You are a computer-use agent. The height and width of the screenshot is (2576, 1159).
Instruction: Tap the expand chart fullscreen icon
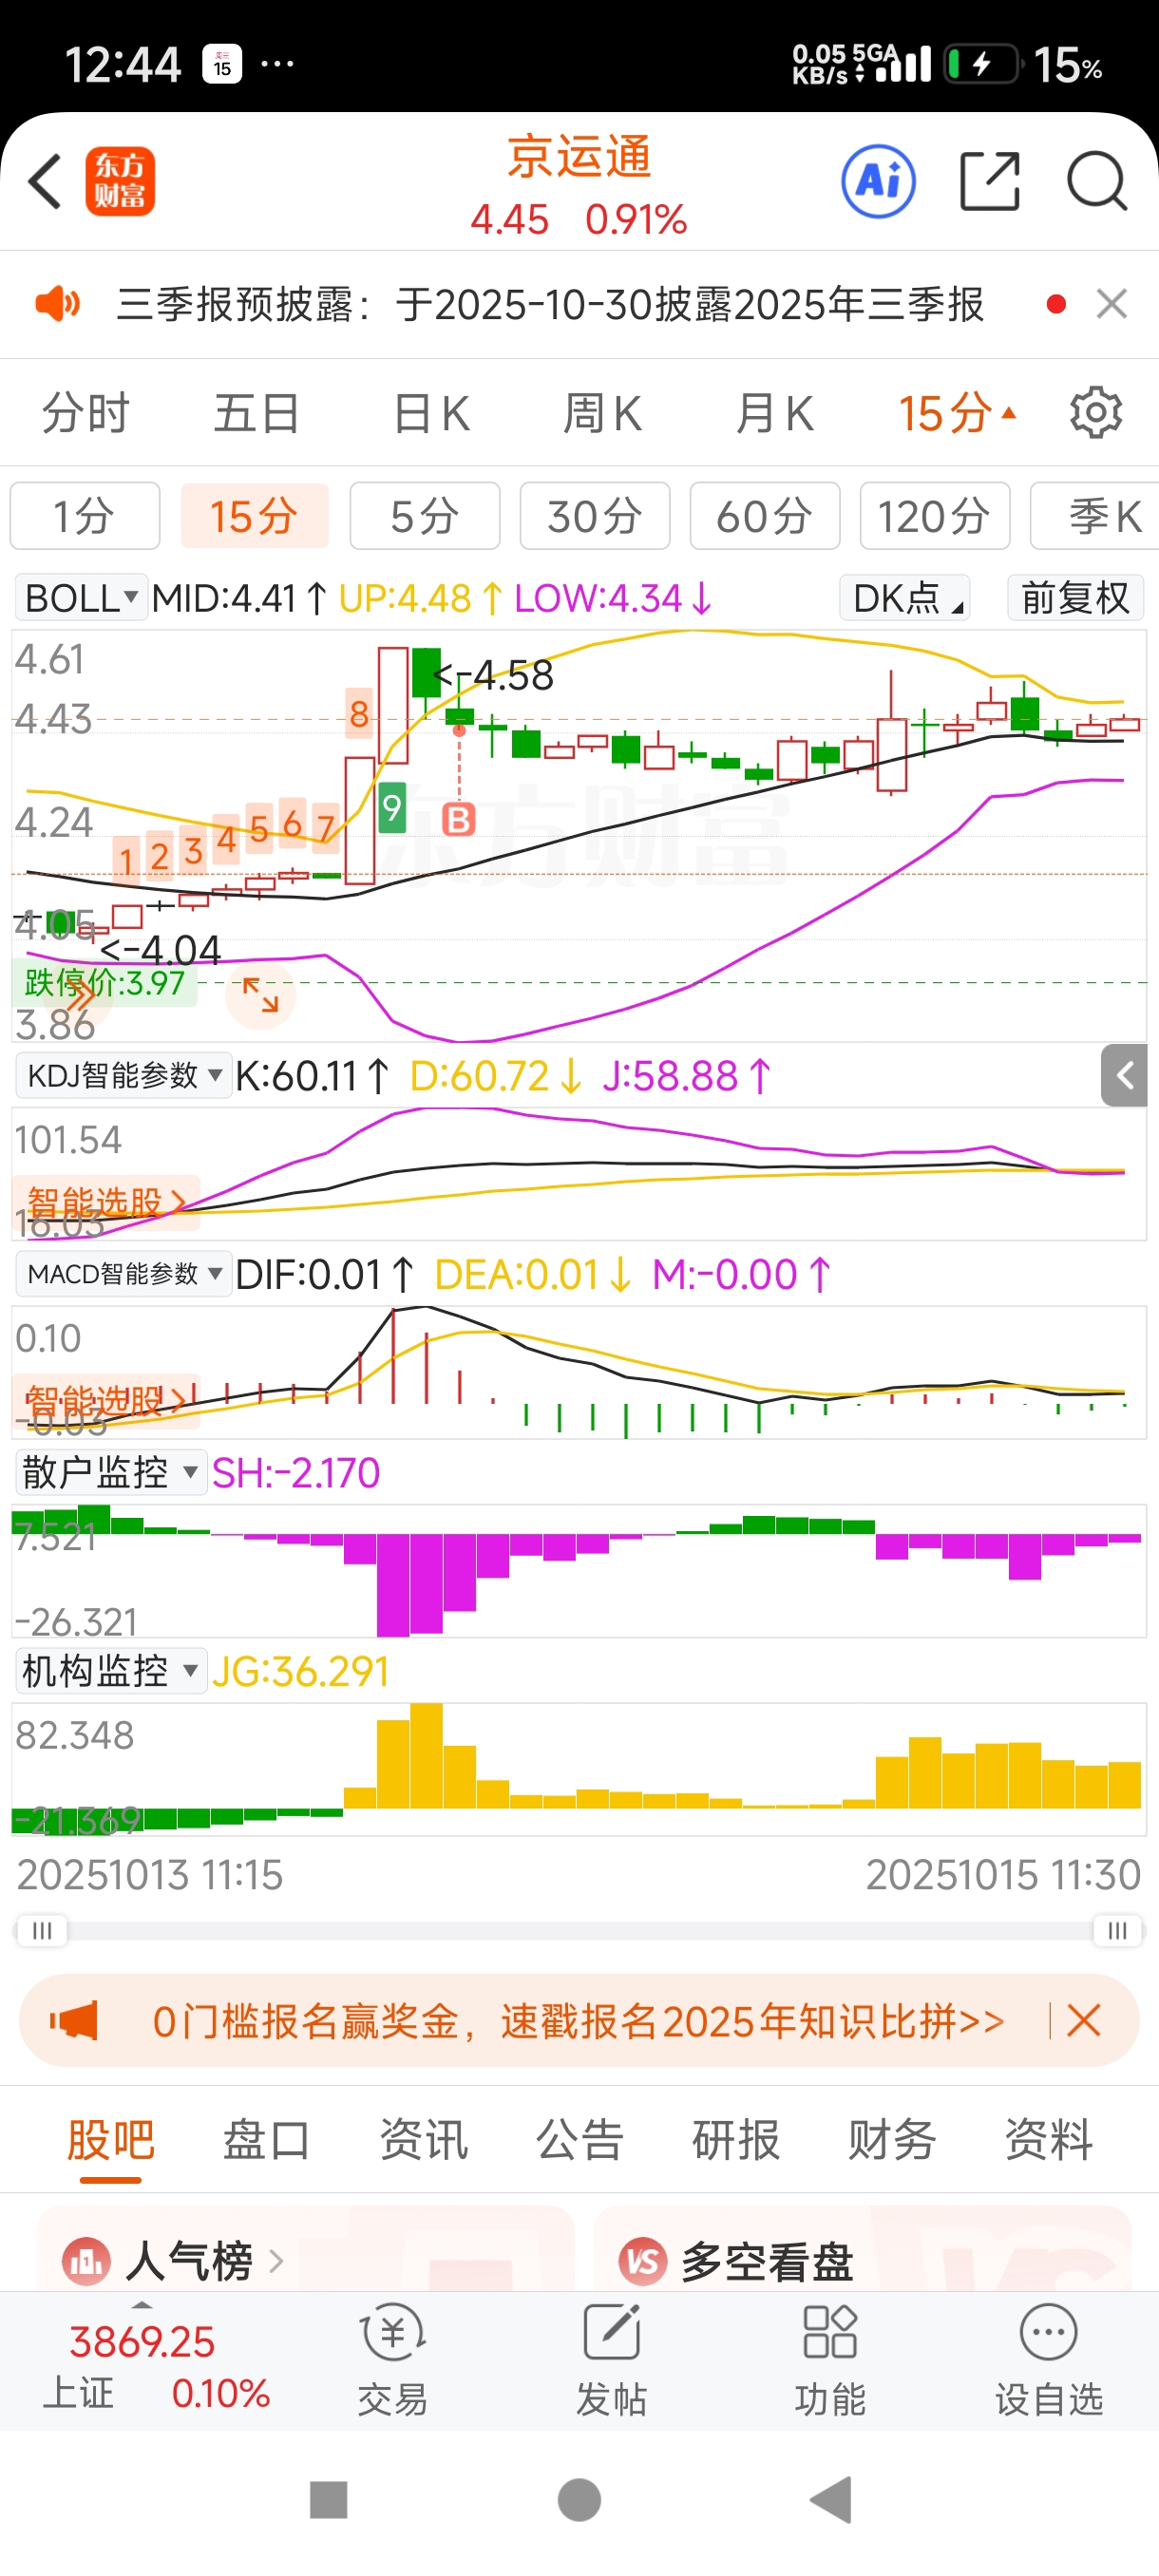click(x=261, y=995)
